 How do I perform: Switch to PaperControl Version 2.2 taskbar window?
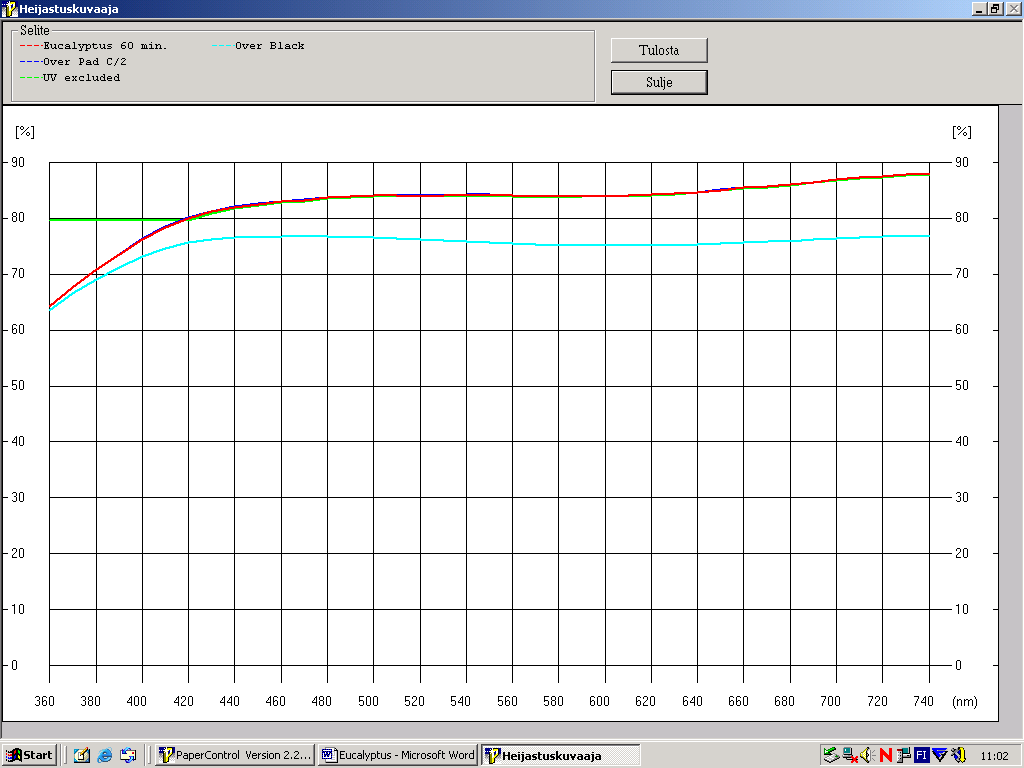click(235, 755)
